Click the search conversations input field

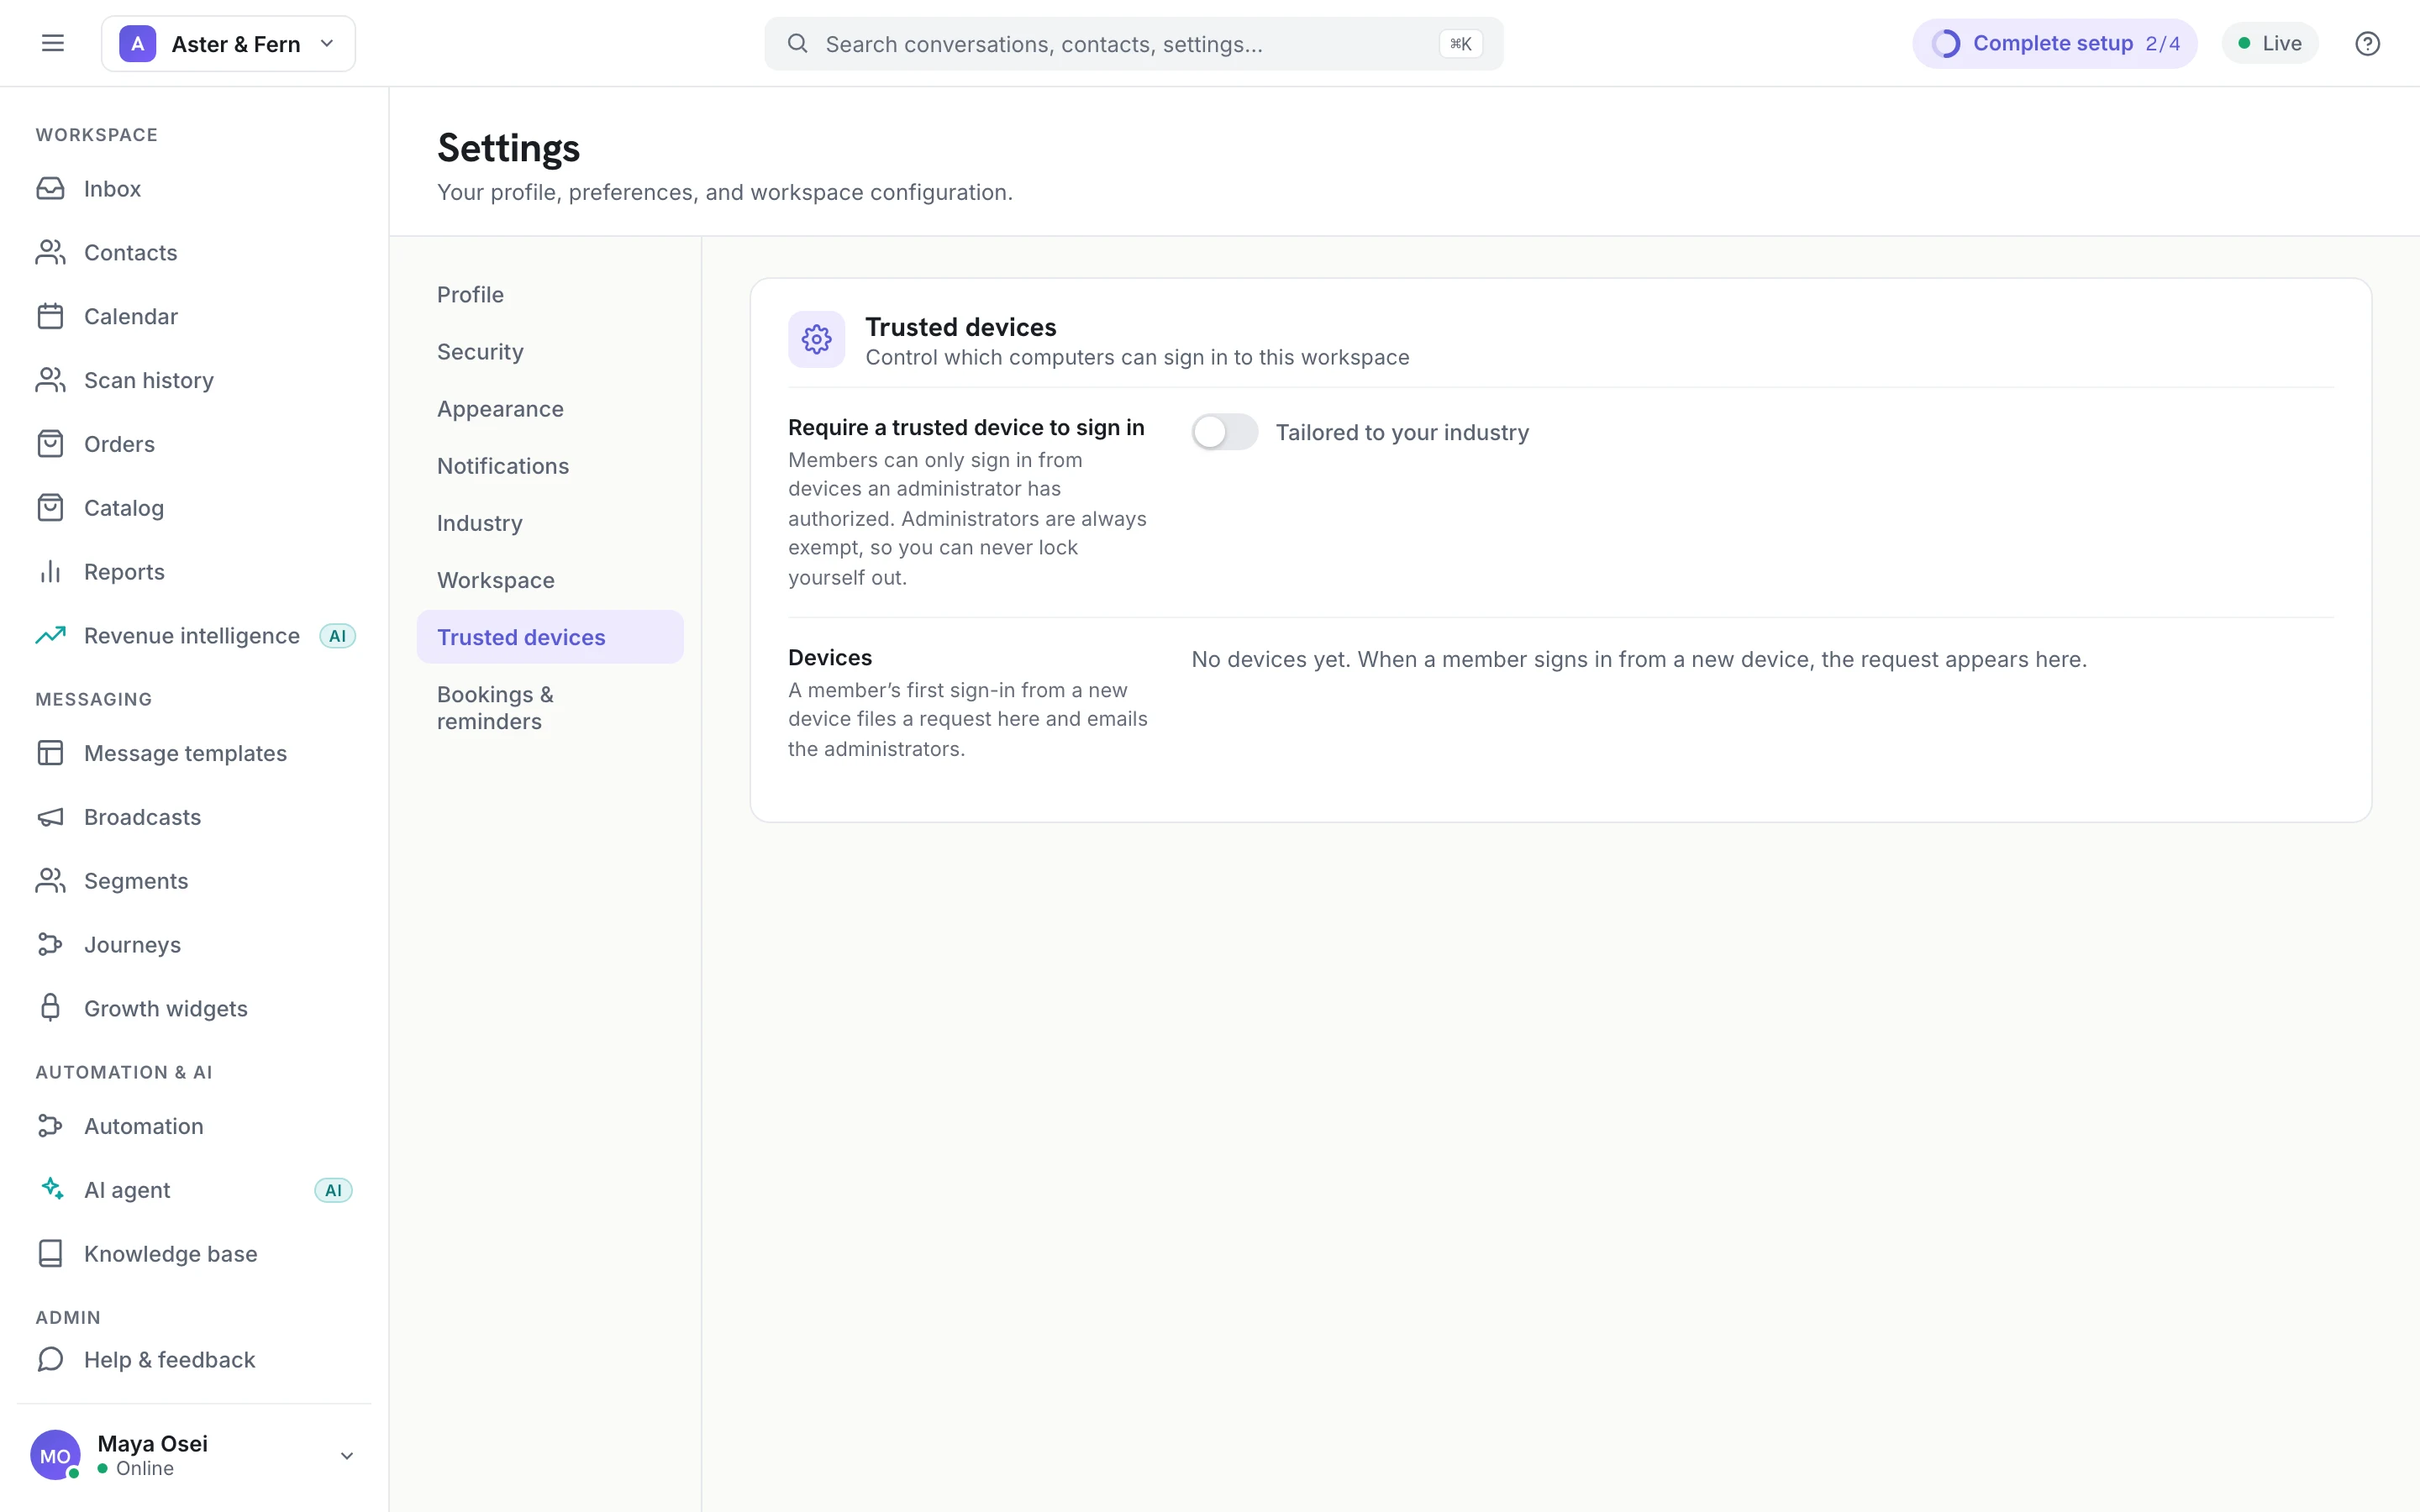point(1133,44)
